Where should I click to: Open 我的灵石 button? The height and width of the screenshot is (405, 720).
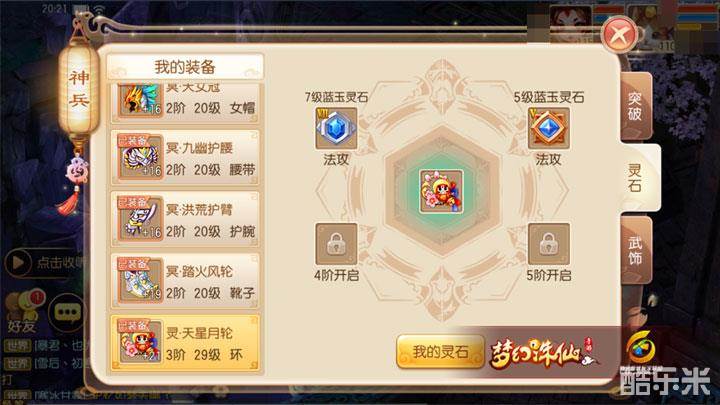pyautogui.click(x=440, y=352)
